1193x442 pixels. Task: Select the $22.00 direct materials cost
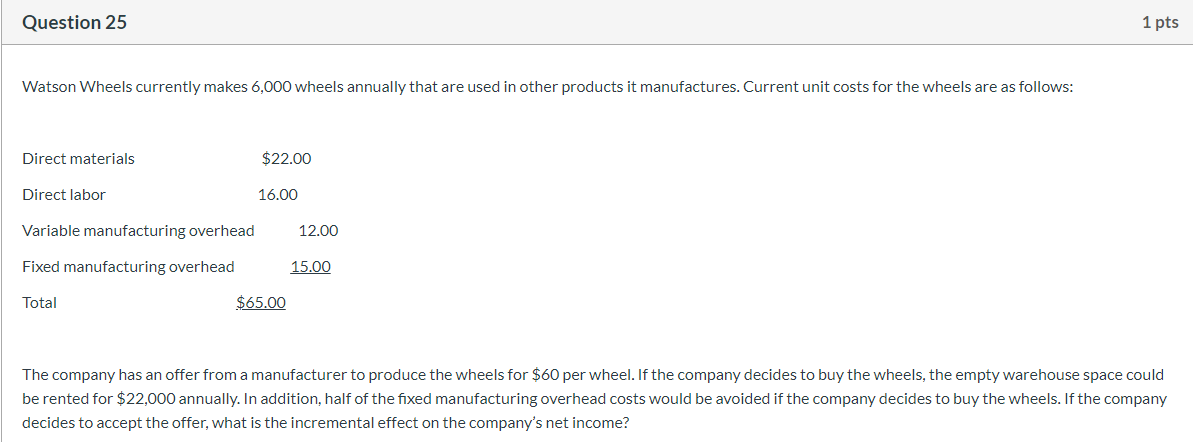(x=286, y=159)
